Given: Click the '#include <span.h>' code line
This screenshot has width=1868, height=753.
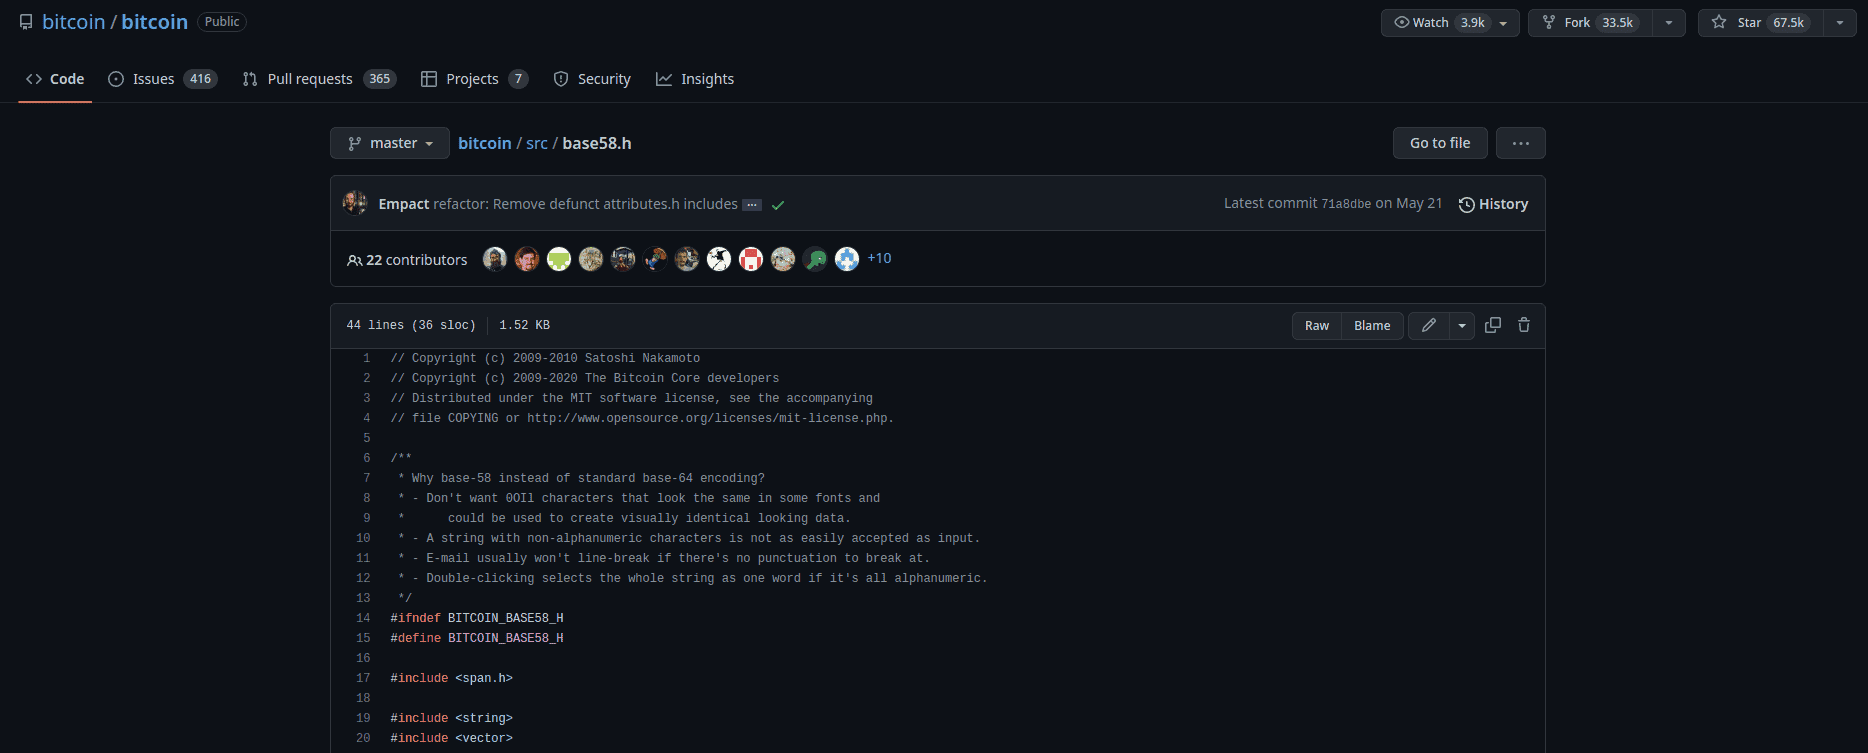Looking at the screenshot, I should tap(452, 678).
